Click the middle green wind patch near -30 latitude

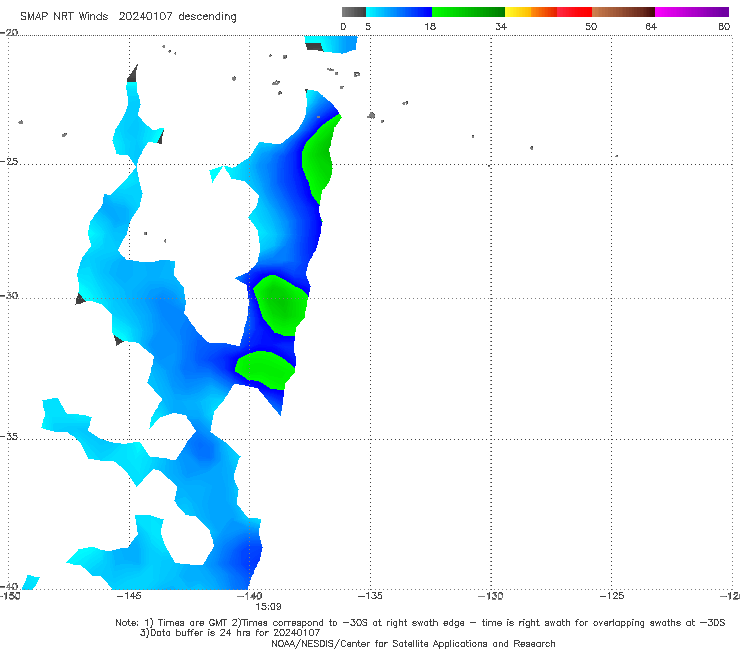(282, 305)
